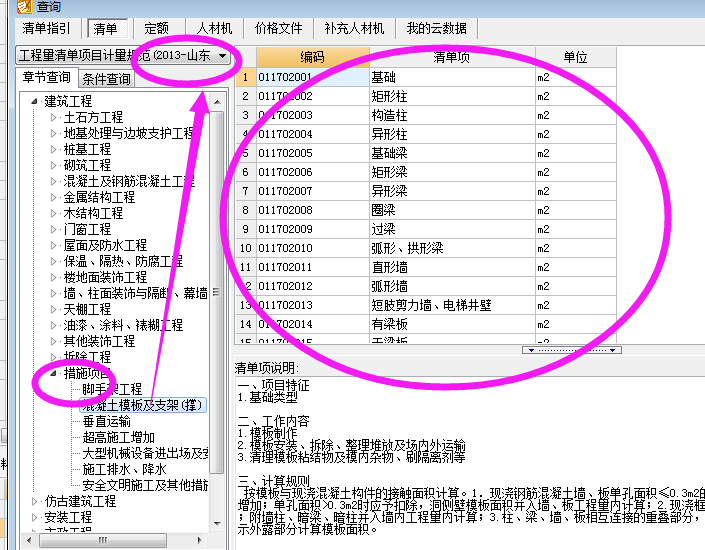Select the 过梁 row
Image resolution: width=705 pixels, height=550 pixels.
pos(426,229)
